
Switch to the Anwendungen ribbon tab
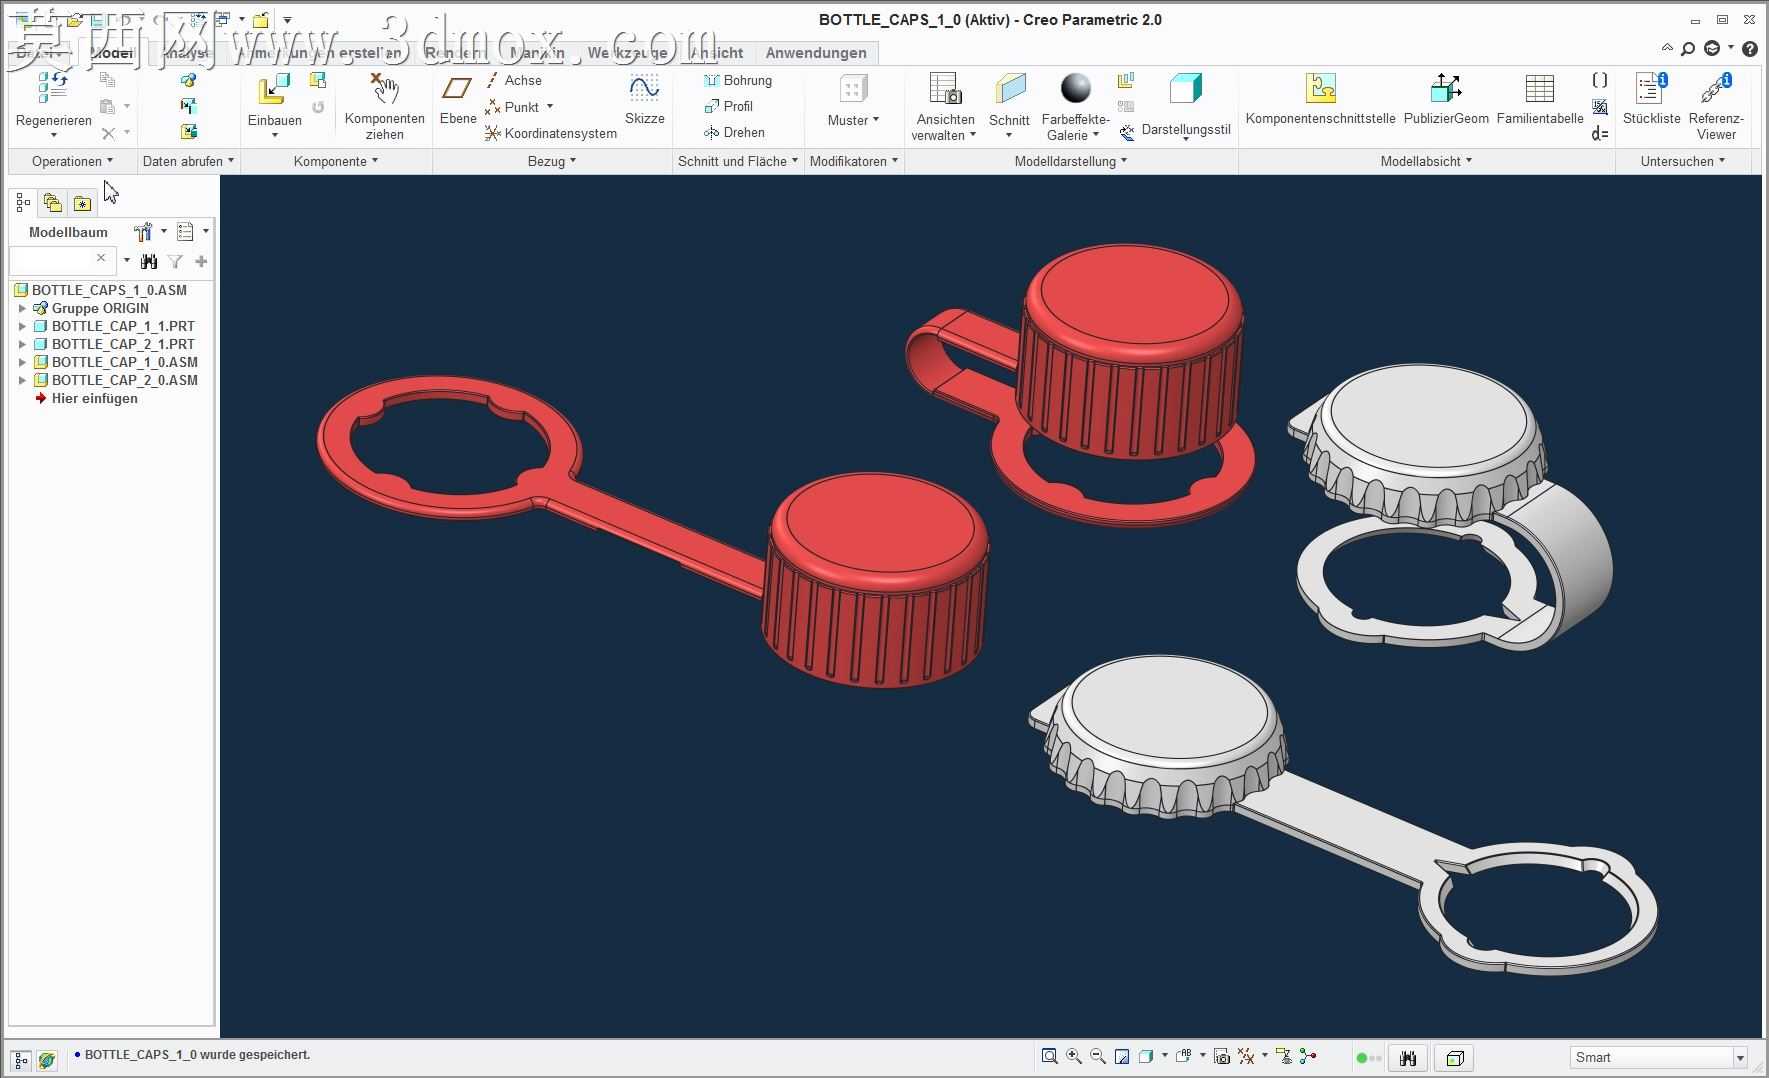(x=816, y=53)
